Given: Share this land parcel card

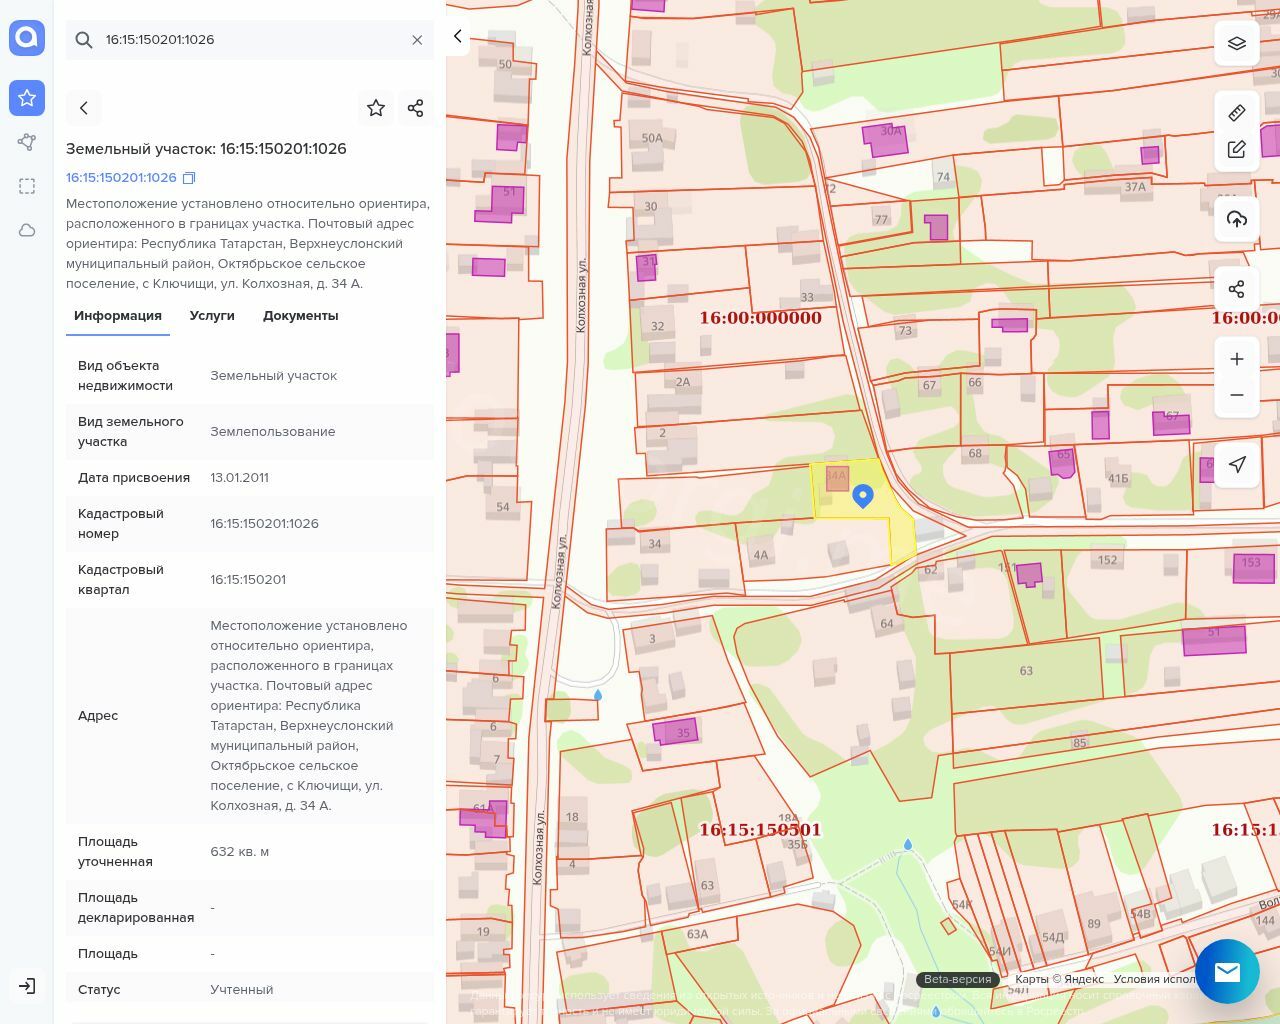Looking at the screenshot, I should click(x=416, y=108).
